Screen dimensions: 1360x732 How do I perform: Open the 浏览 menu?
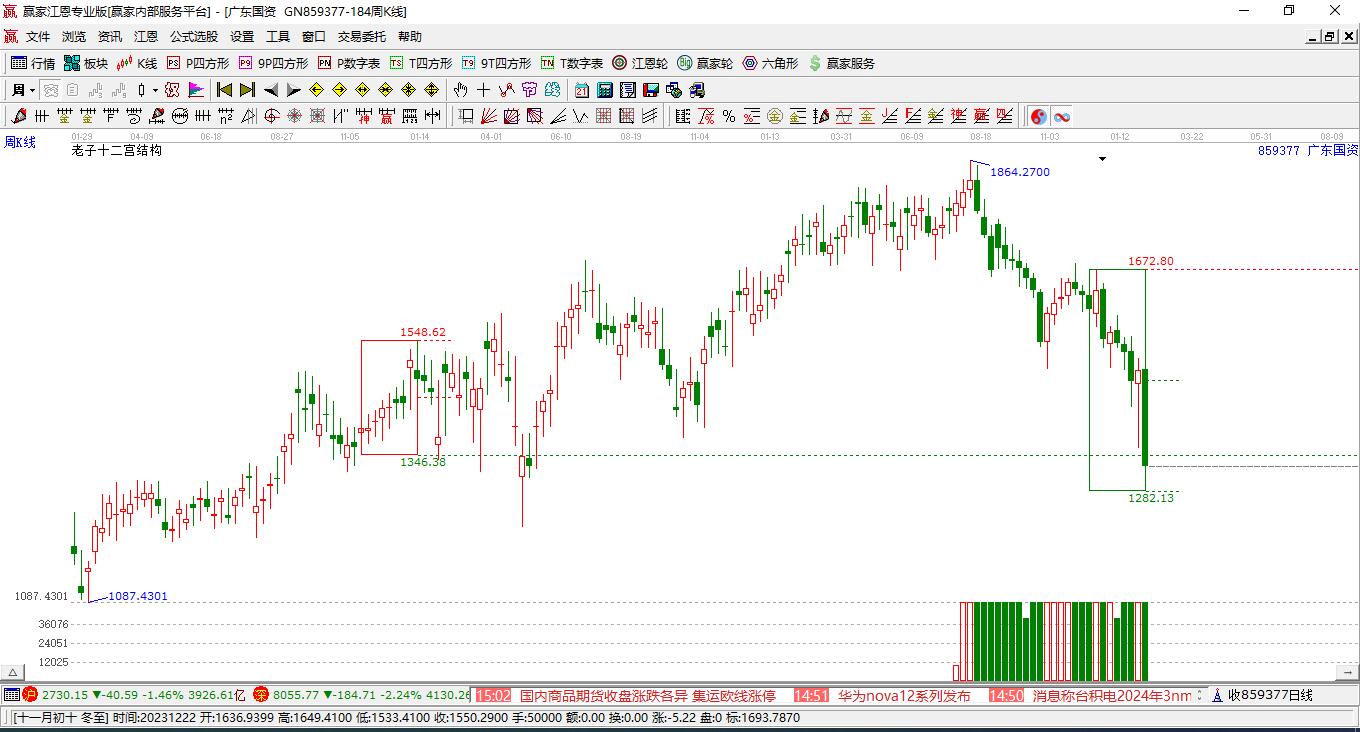[x=74, y=37]
